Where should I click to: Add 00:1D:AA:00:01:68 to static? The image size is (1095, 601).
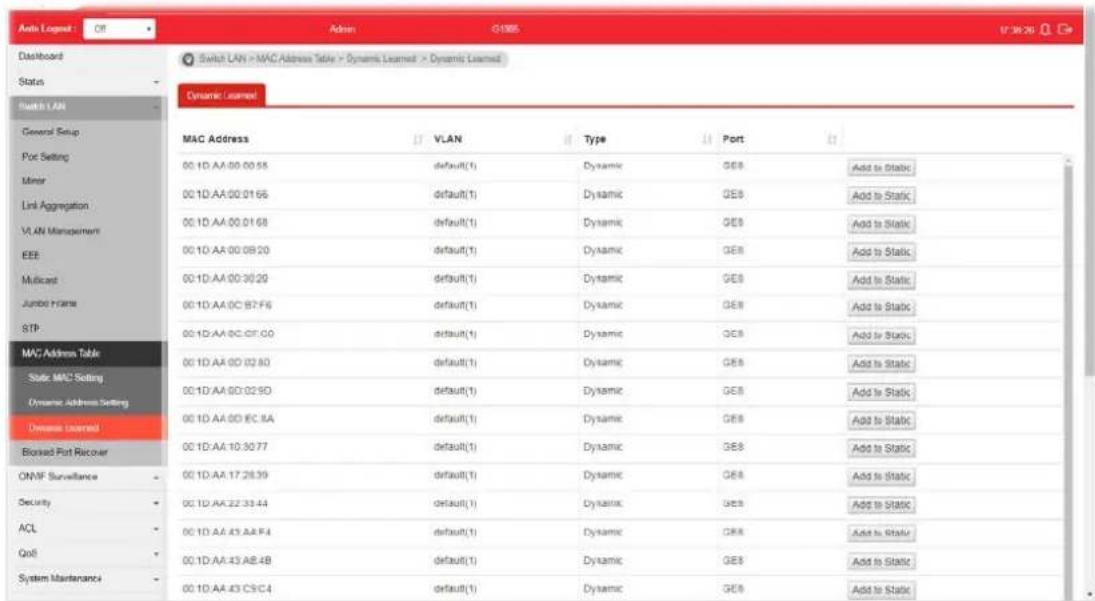point(881,224)
